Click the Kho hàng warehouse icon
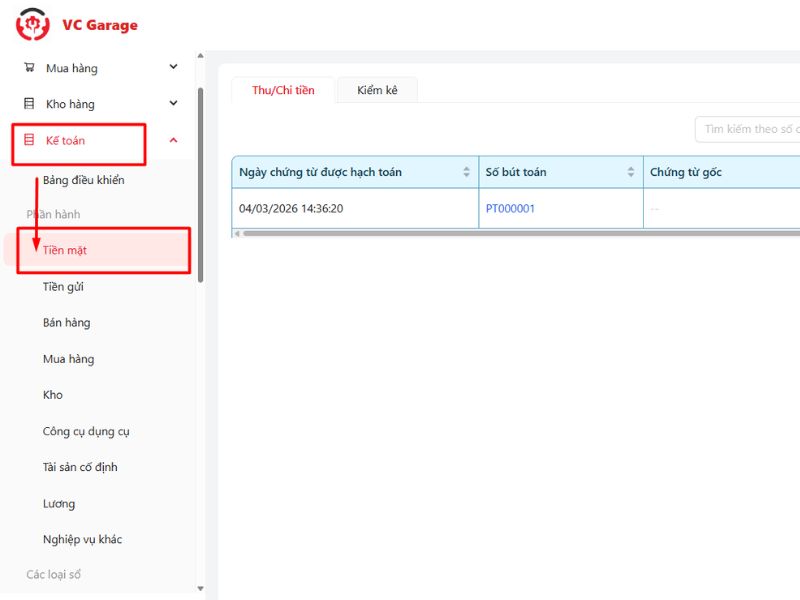This screenshot has width=800, height=600. [29, 104]
